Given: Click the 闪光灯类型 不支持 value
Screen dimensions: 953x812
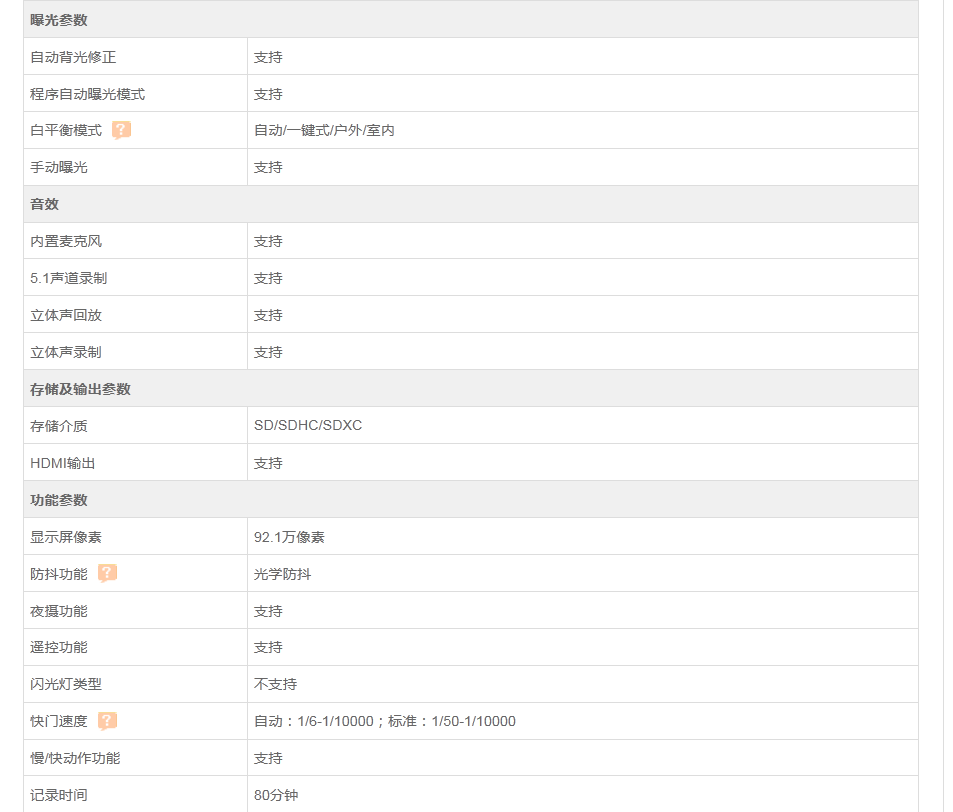Looking at the screenshot, I should click(275, 684).
